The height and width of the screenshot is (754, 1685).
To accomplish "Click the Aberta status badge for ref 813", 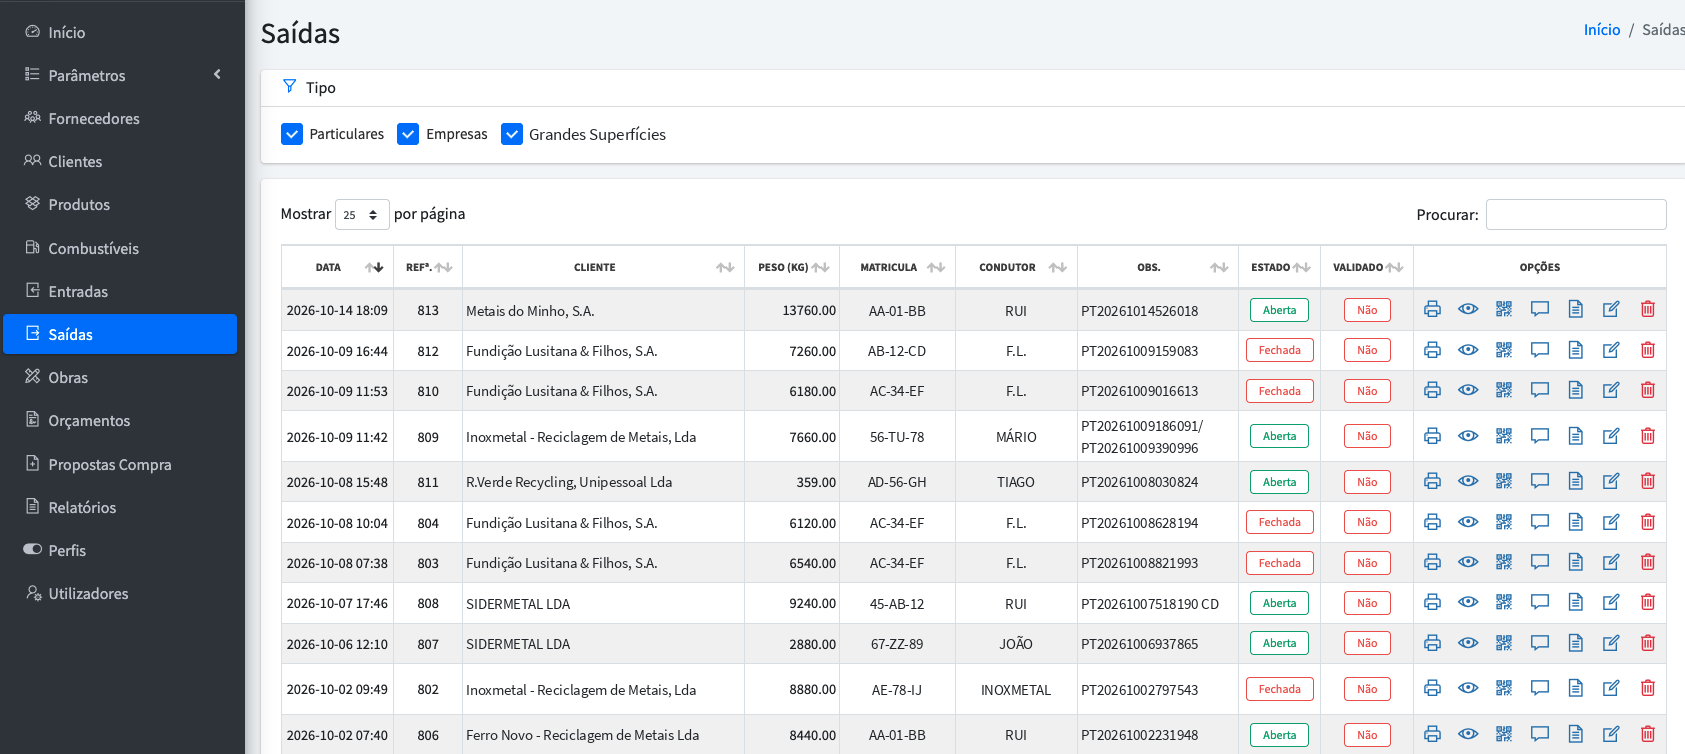I will (1279, 310).
